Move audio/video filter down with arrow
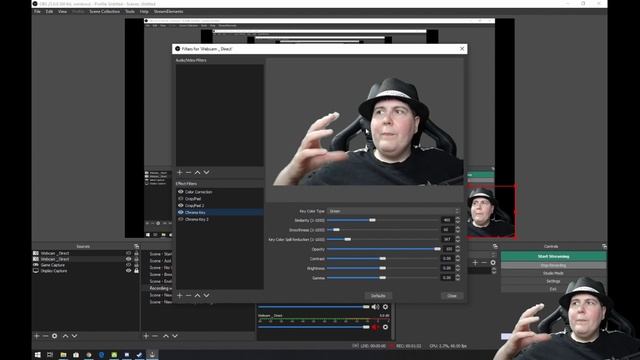Screen dimensions: 640x360 tap(207, 173)
